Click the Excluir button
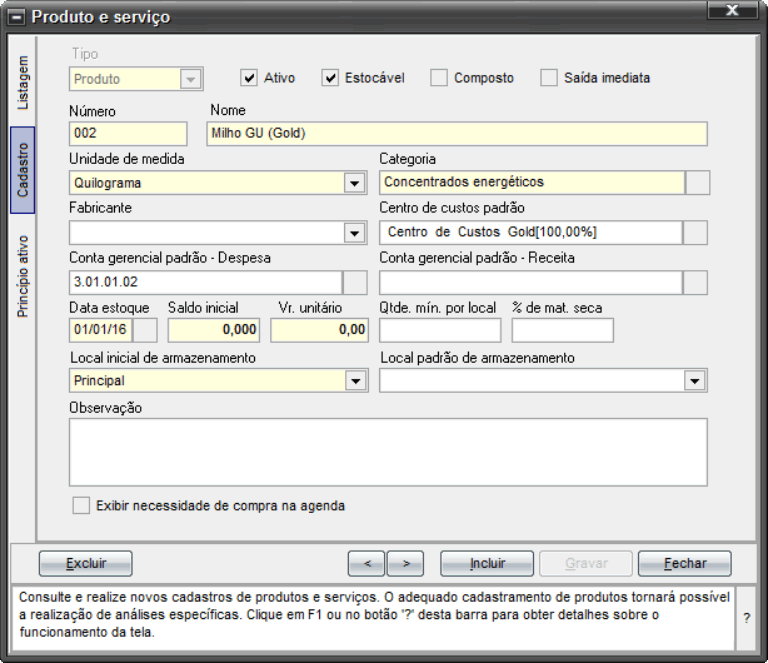768x663 pixels. coord(86,564)
